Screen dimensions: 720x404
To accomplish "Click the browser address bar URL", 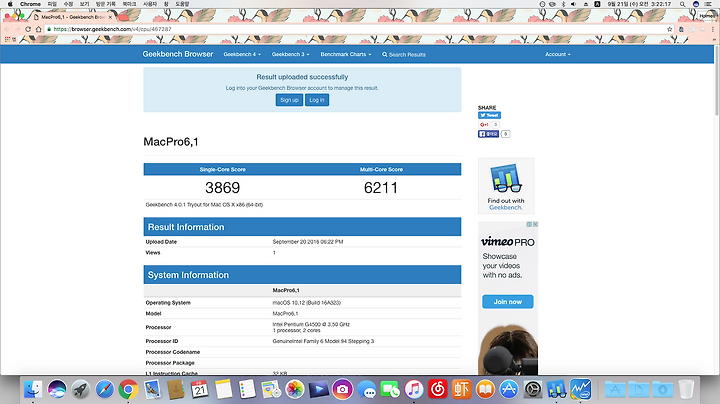I will pos(112,29).
